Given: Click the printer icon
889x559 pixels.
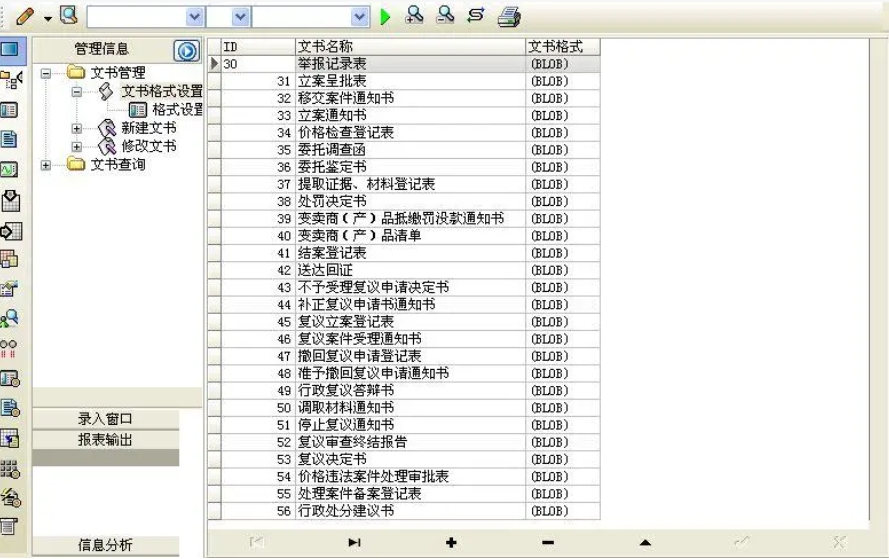Looking at the screenshot, I should pyautogui.click(x=509, y=16).
